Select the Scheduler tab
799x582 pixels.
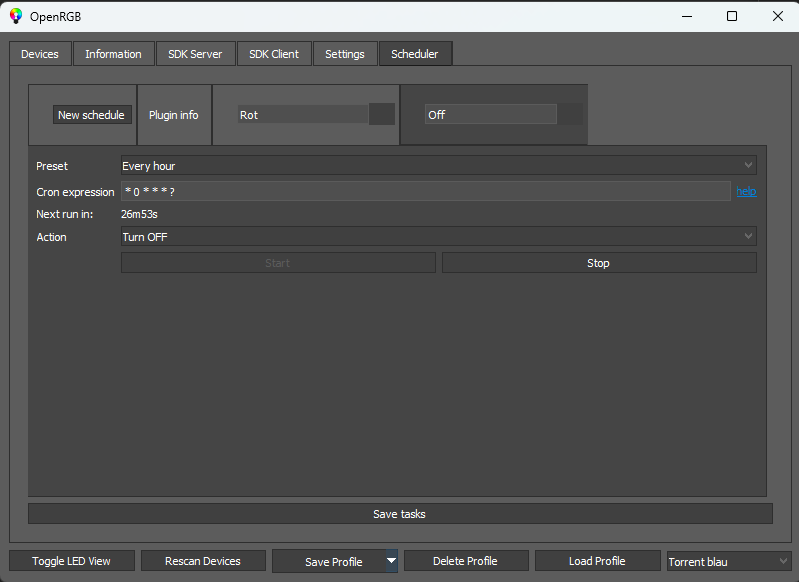[x=415, y=54]
